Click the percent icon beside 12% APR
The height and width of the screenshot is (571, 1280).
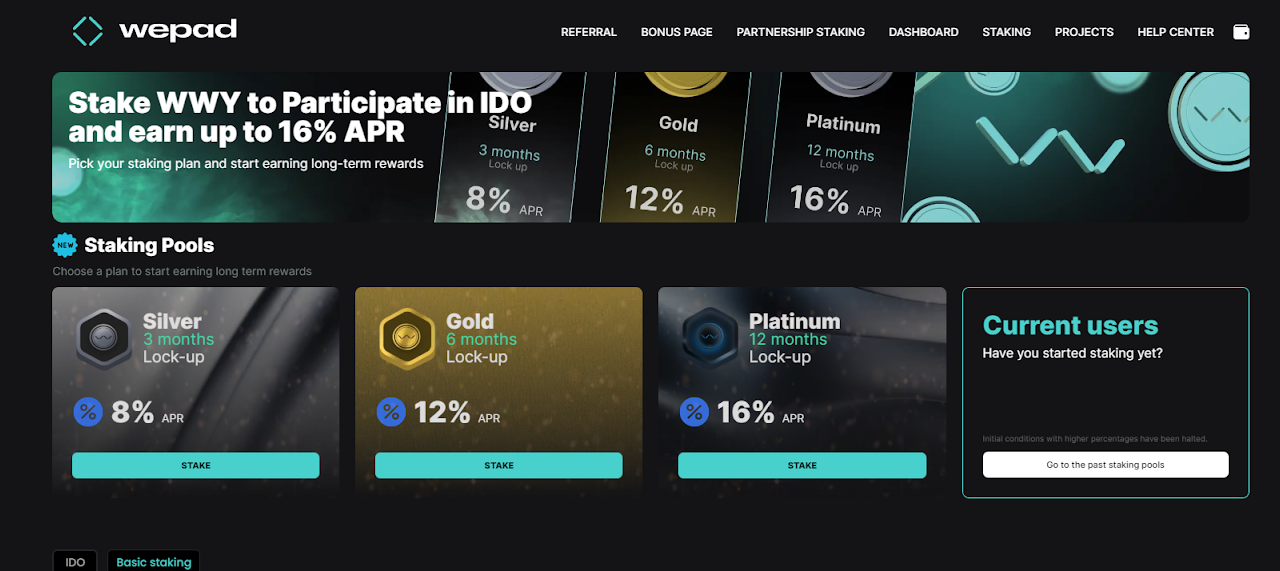point(391,411)
